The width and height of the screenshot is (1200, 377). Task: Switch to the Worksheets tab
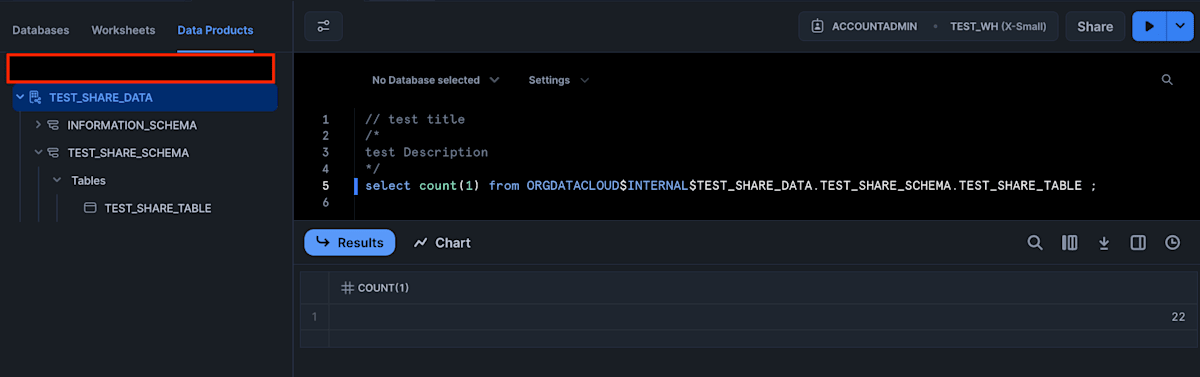pyautogui.click(x=123, y=30)
